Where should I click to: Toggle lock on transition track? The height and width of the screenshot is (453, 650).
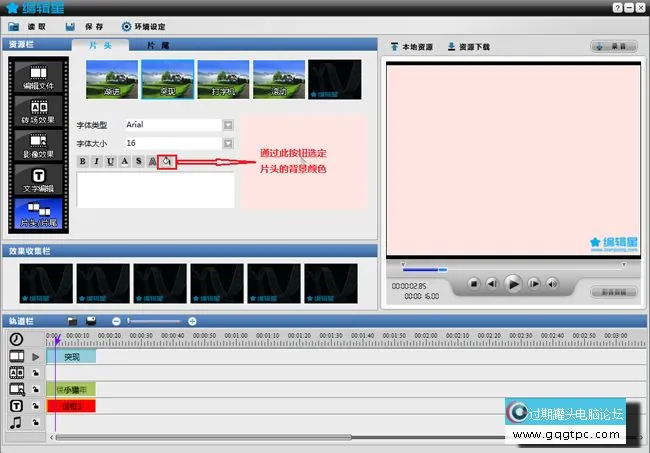coord(36,373)
